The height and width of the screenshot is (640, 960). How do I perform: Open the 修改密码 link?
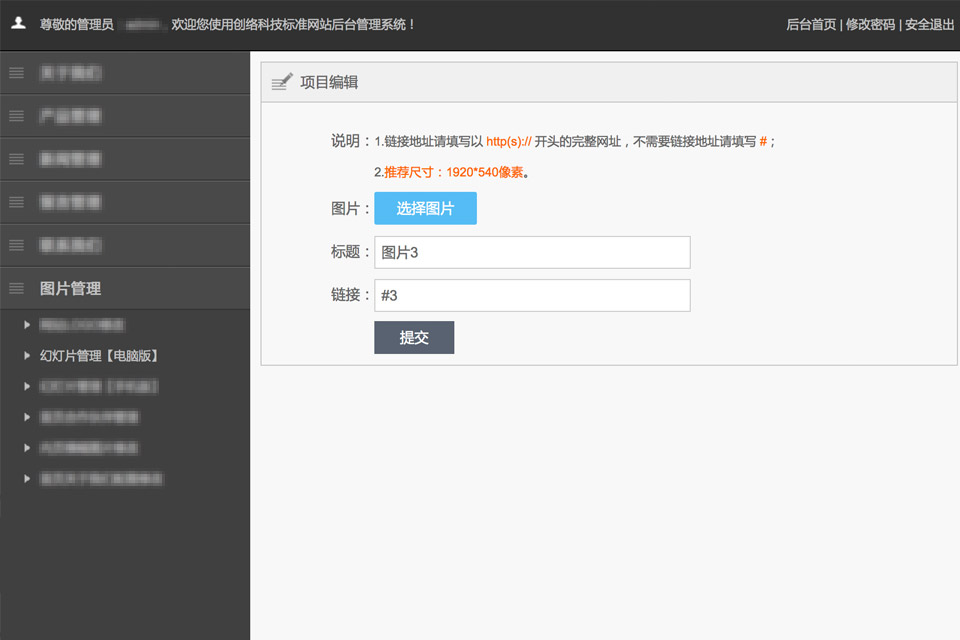[x=870, y=24]
